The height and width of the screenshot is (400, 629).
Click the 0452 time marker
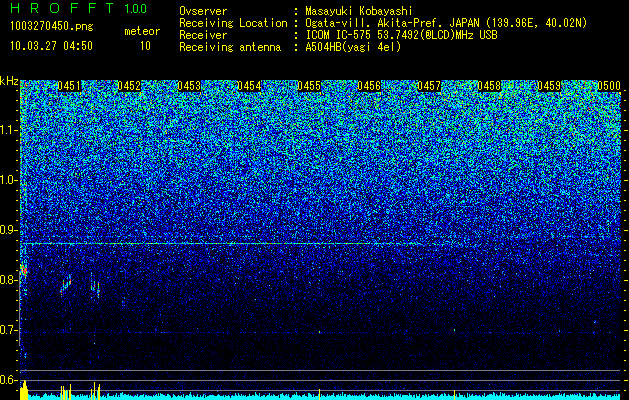(129, 86)
